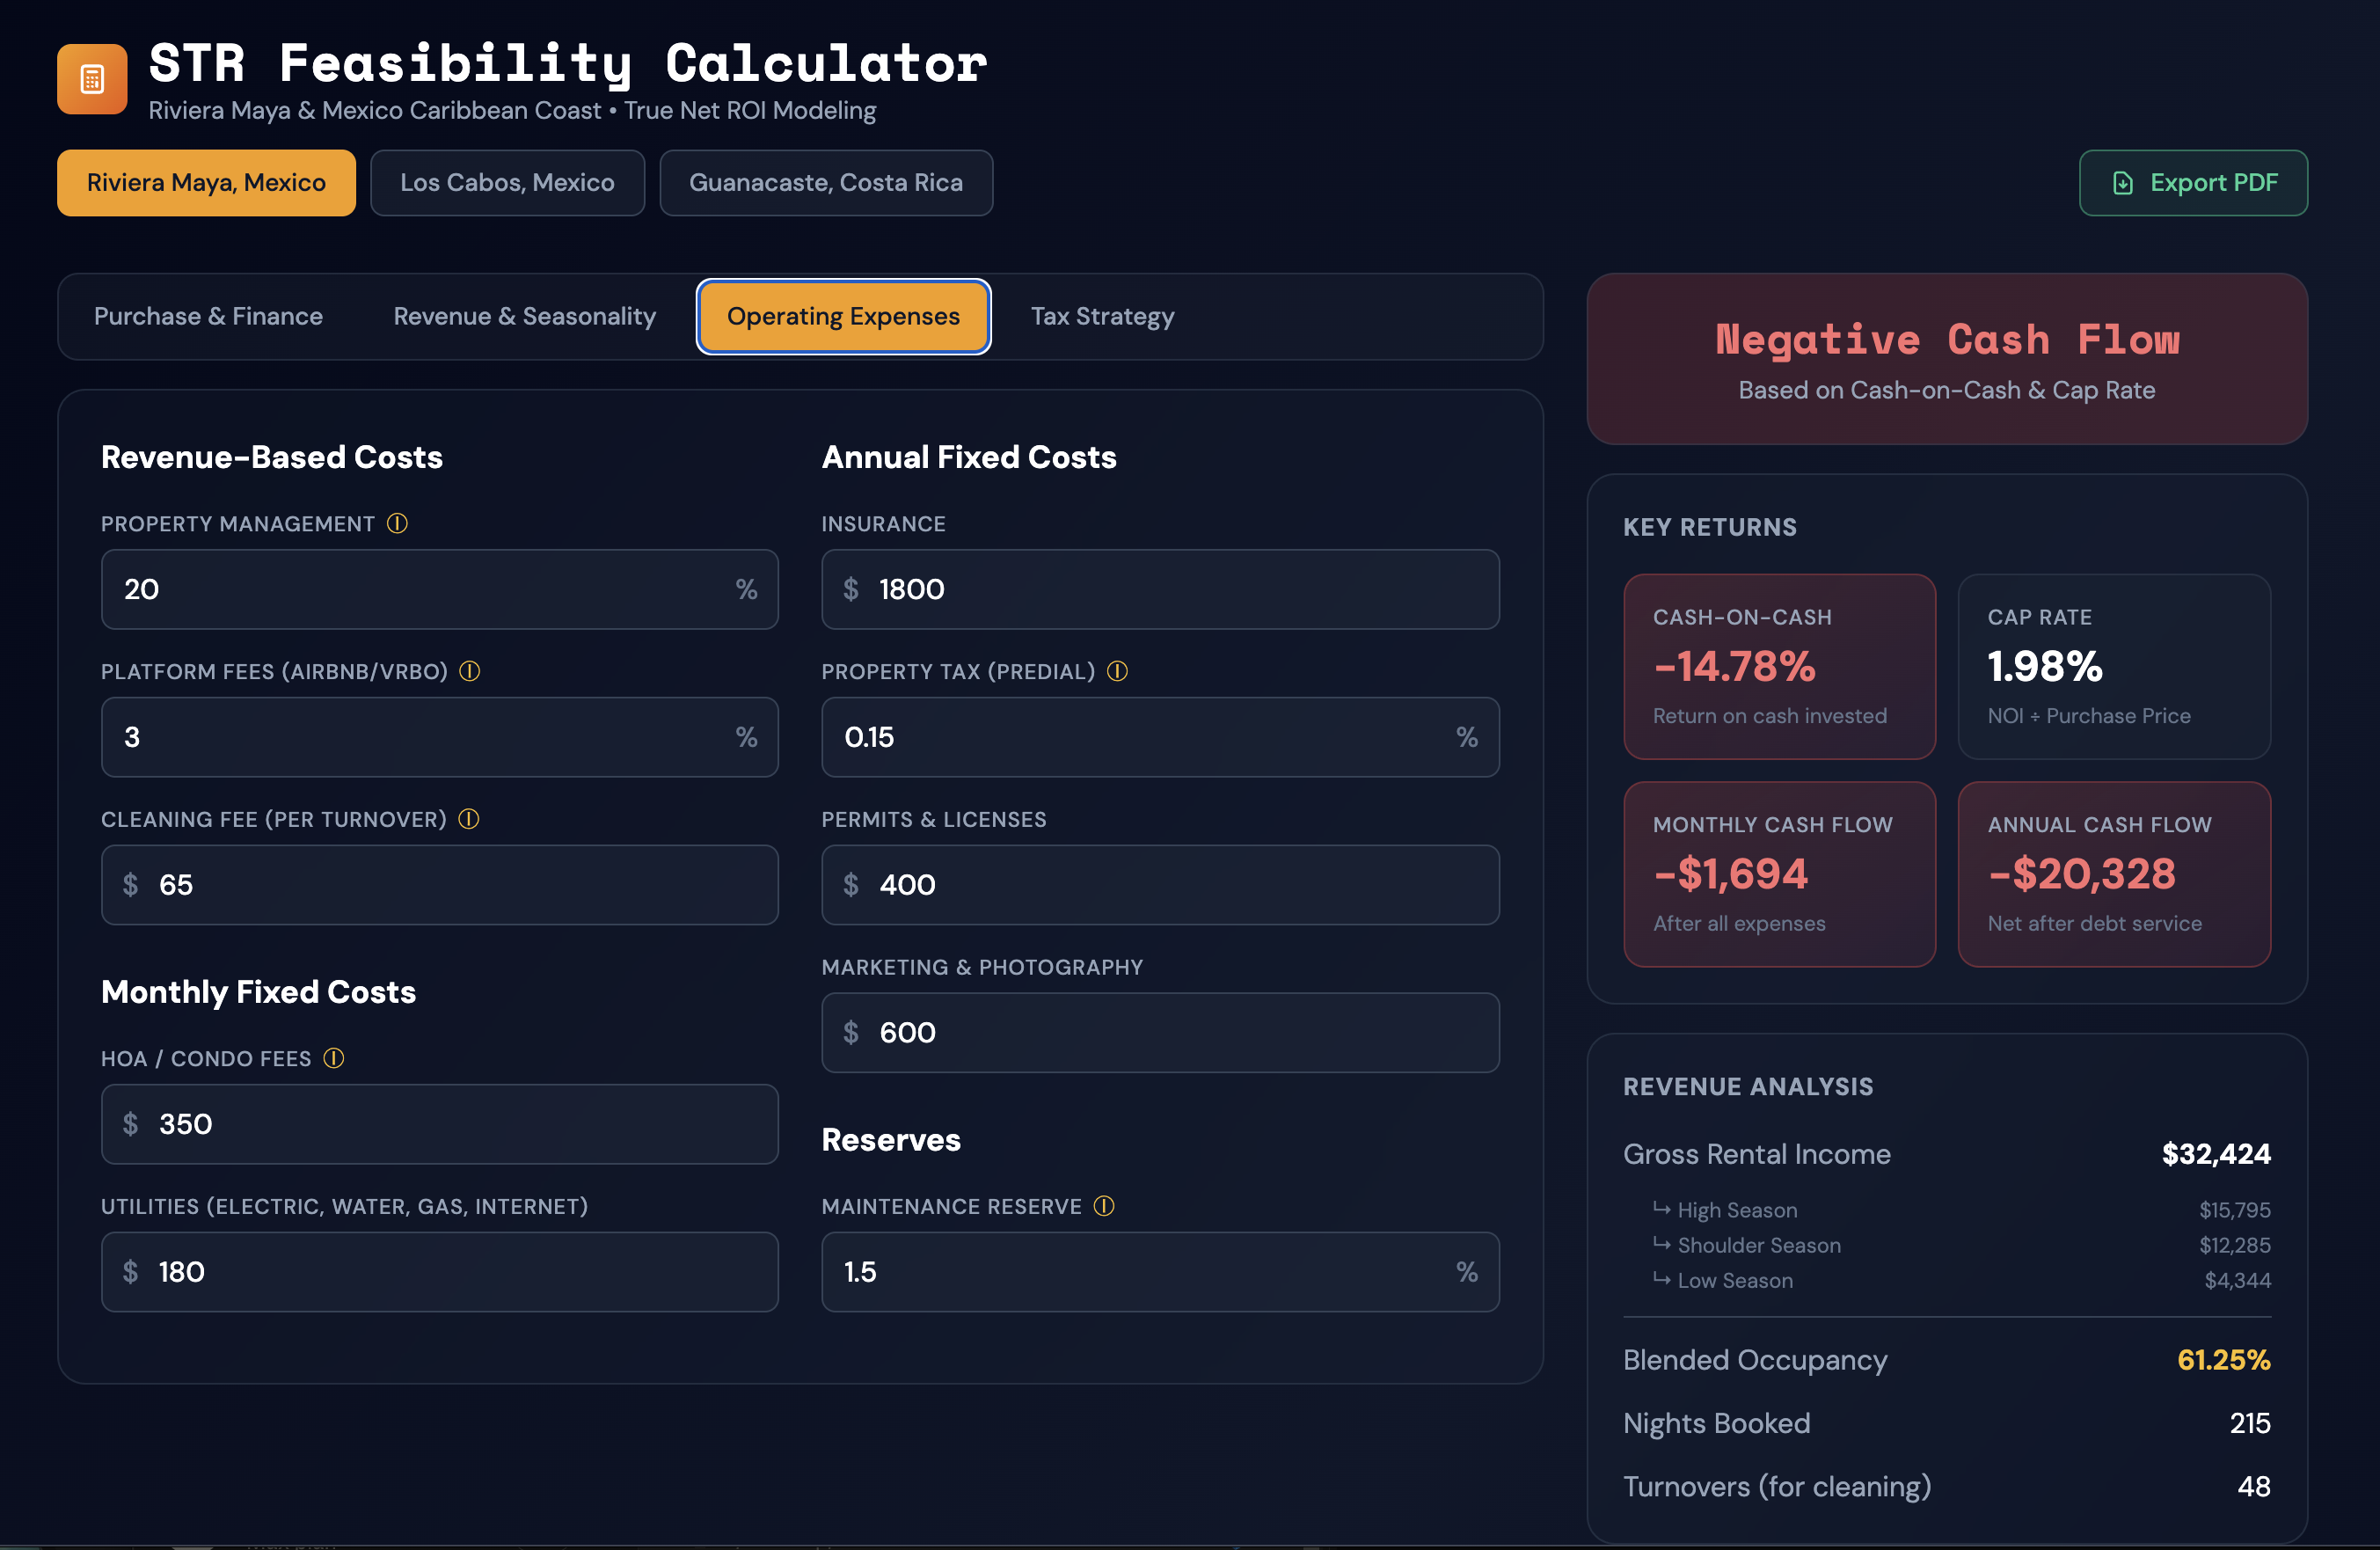Click the calculator app logo icon
Screen dimensions: 2380x1550
pyautogui.click(x=91, y=78)
